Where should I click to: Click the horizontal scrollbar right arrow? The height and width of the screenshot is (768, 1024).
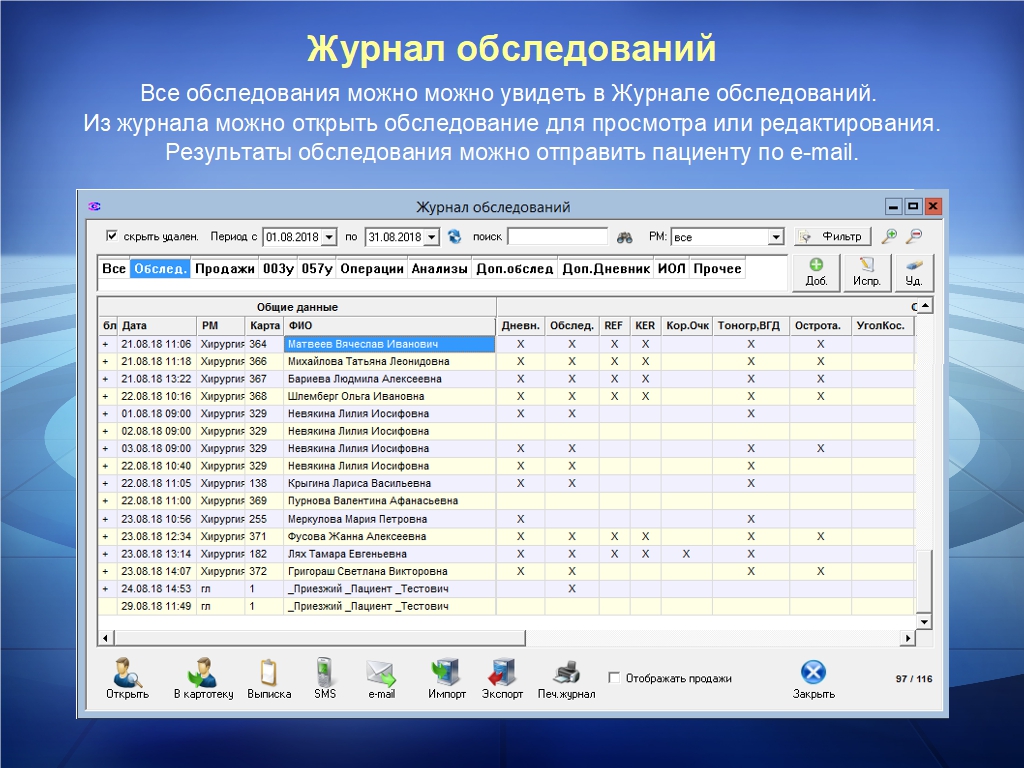pos(908,638)
